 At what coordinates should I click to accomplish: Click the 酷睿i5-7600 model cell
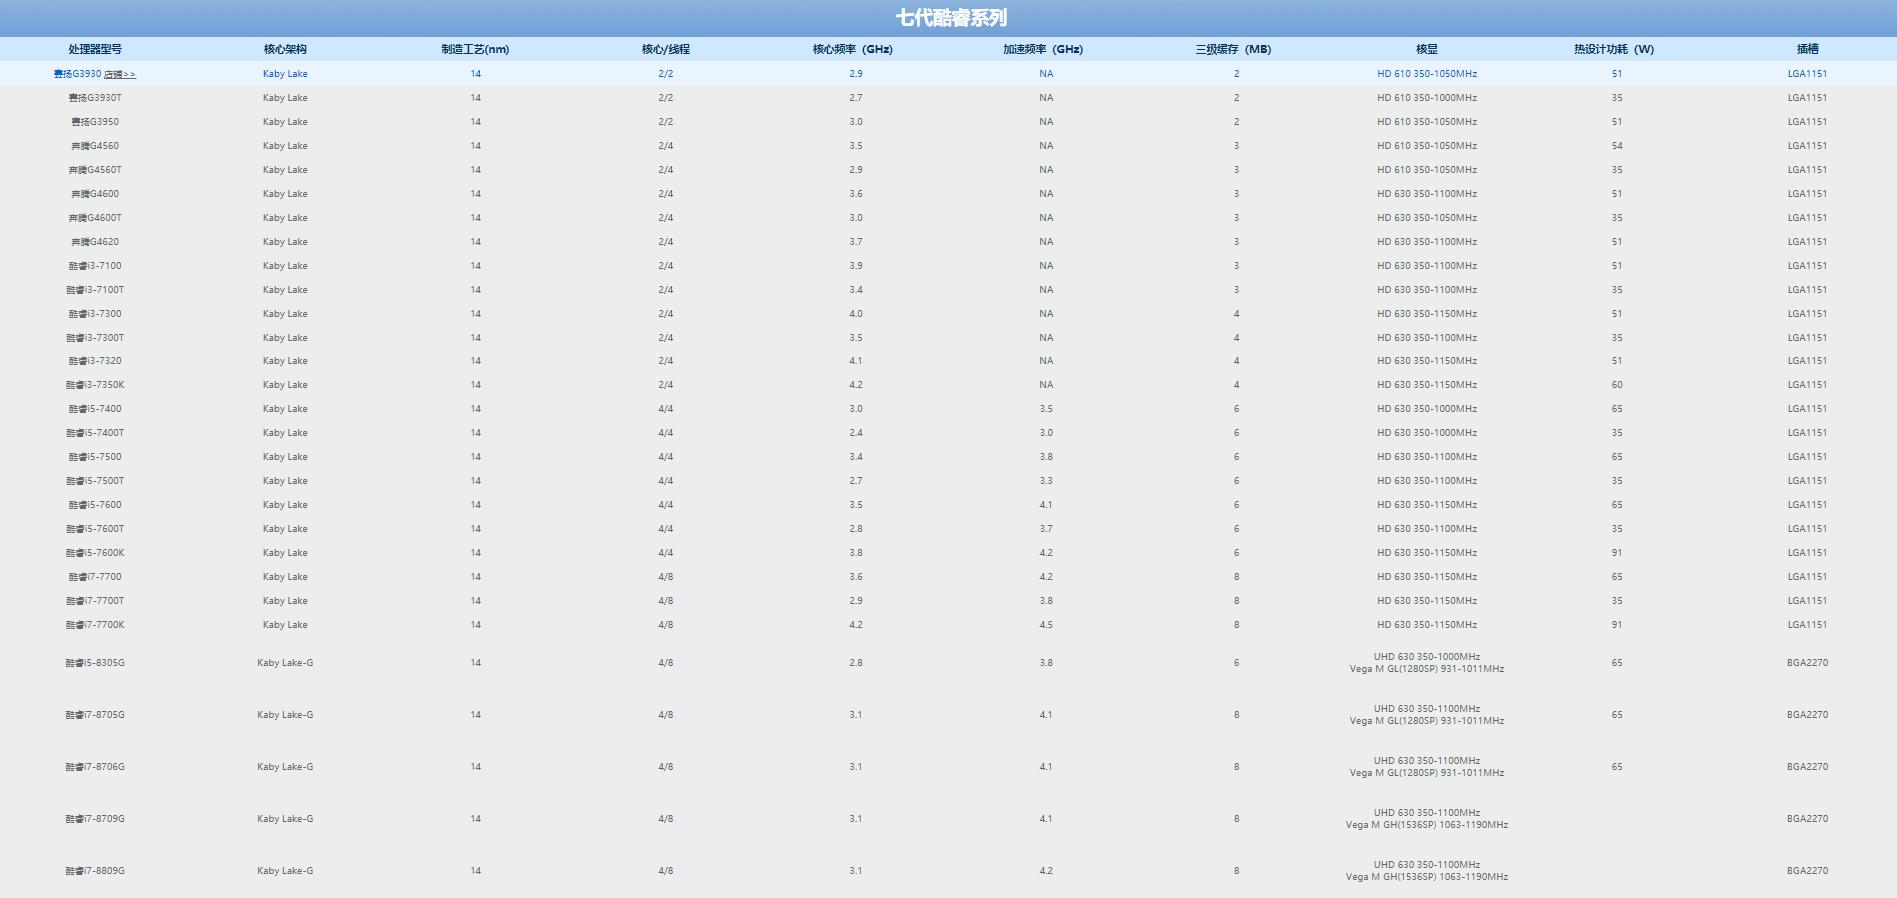pos(95,505)
